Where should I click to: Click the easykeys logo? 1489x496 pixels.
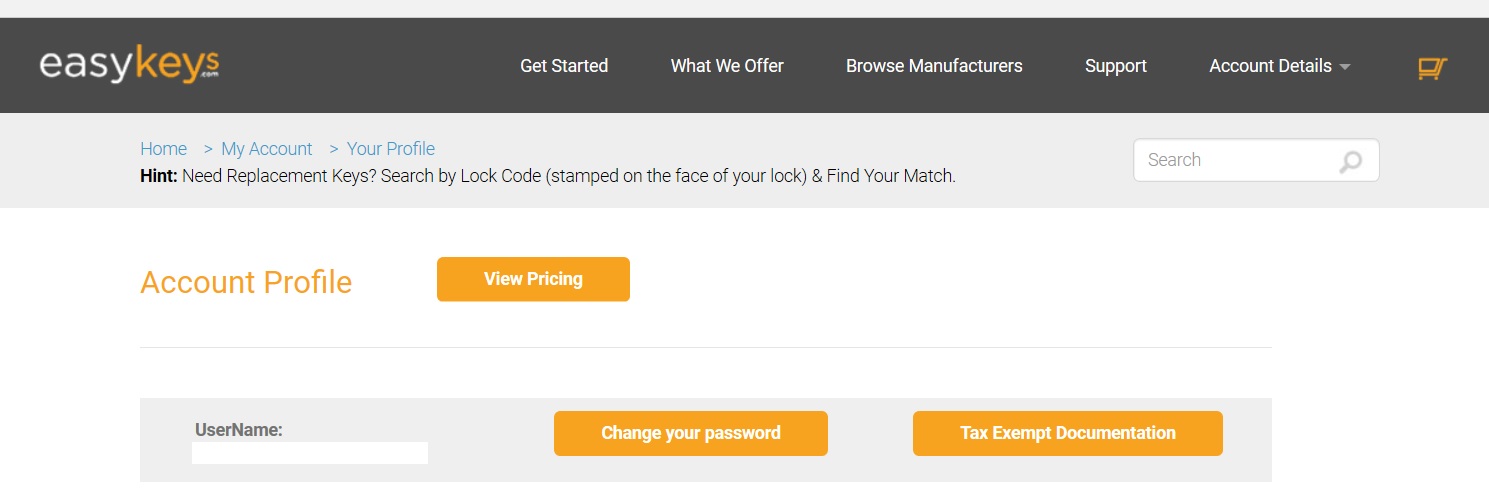click(x=129, y=65)
